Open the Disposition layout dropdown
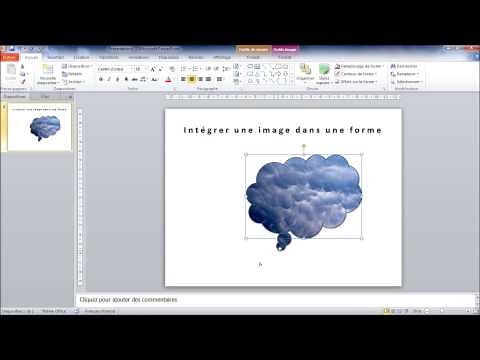Screen dimensions: 480x360 pyautogui.click(x=77, y=66)
